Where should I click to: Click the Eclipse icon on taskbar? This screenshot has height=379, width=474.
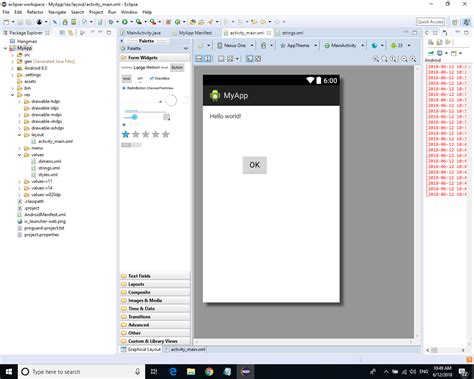[246, 371]
